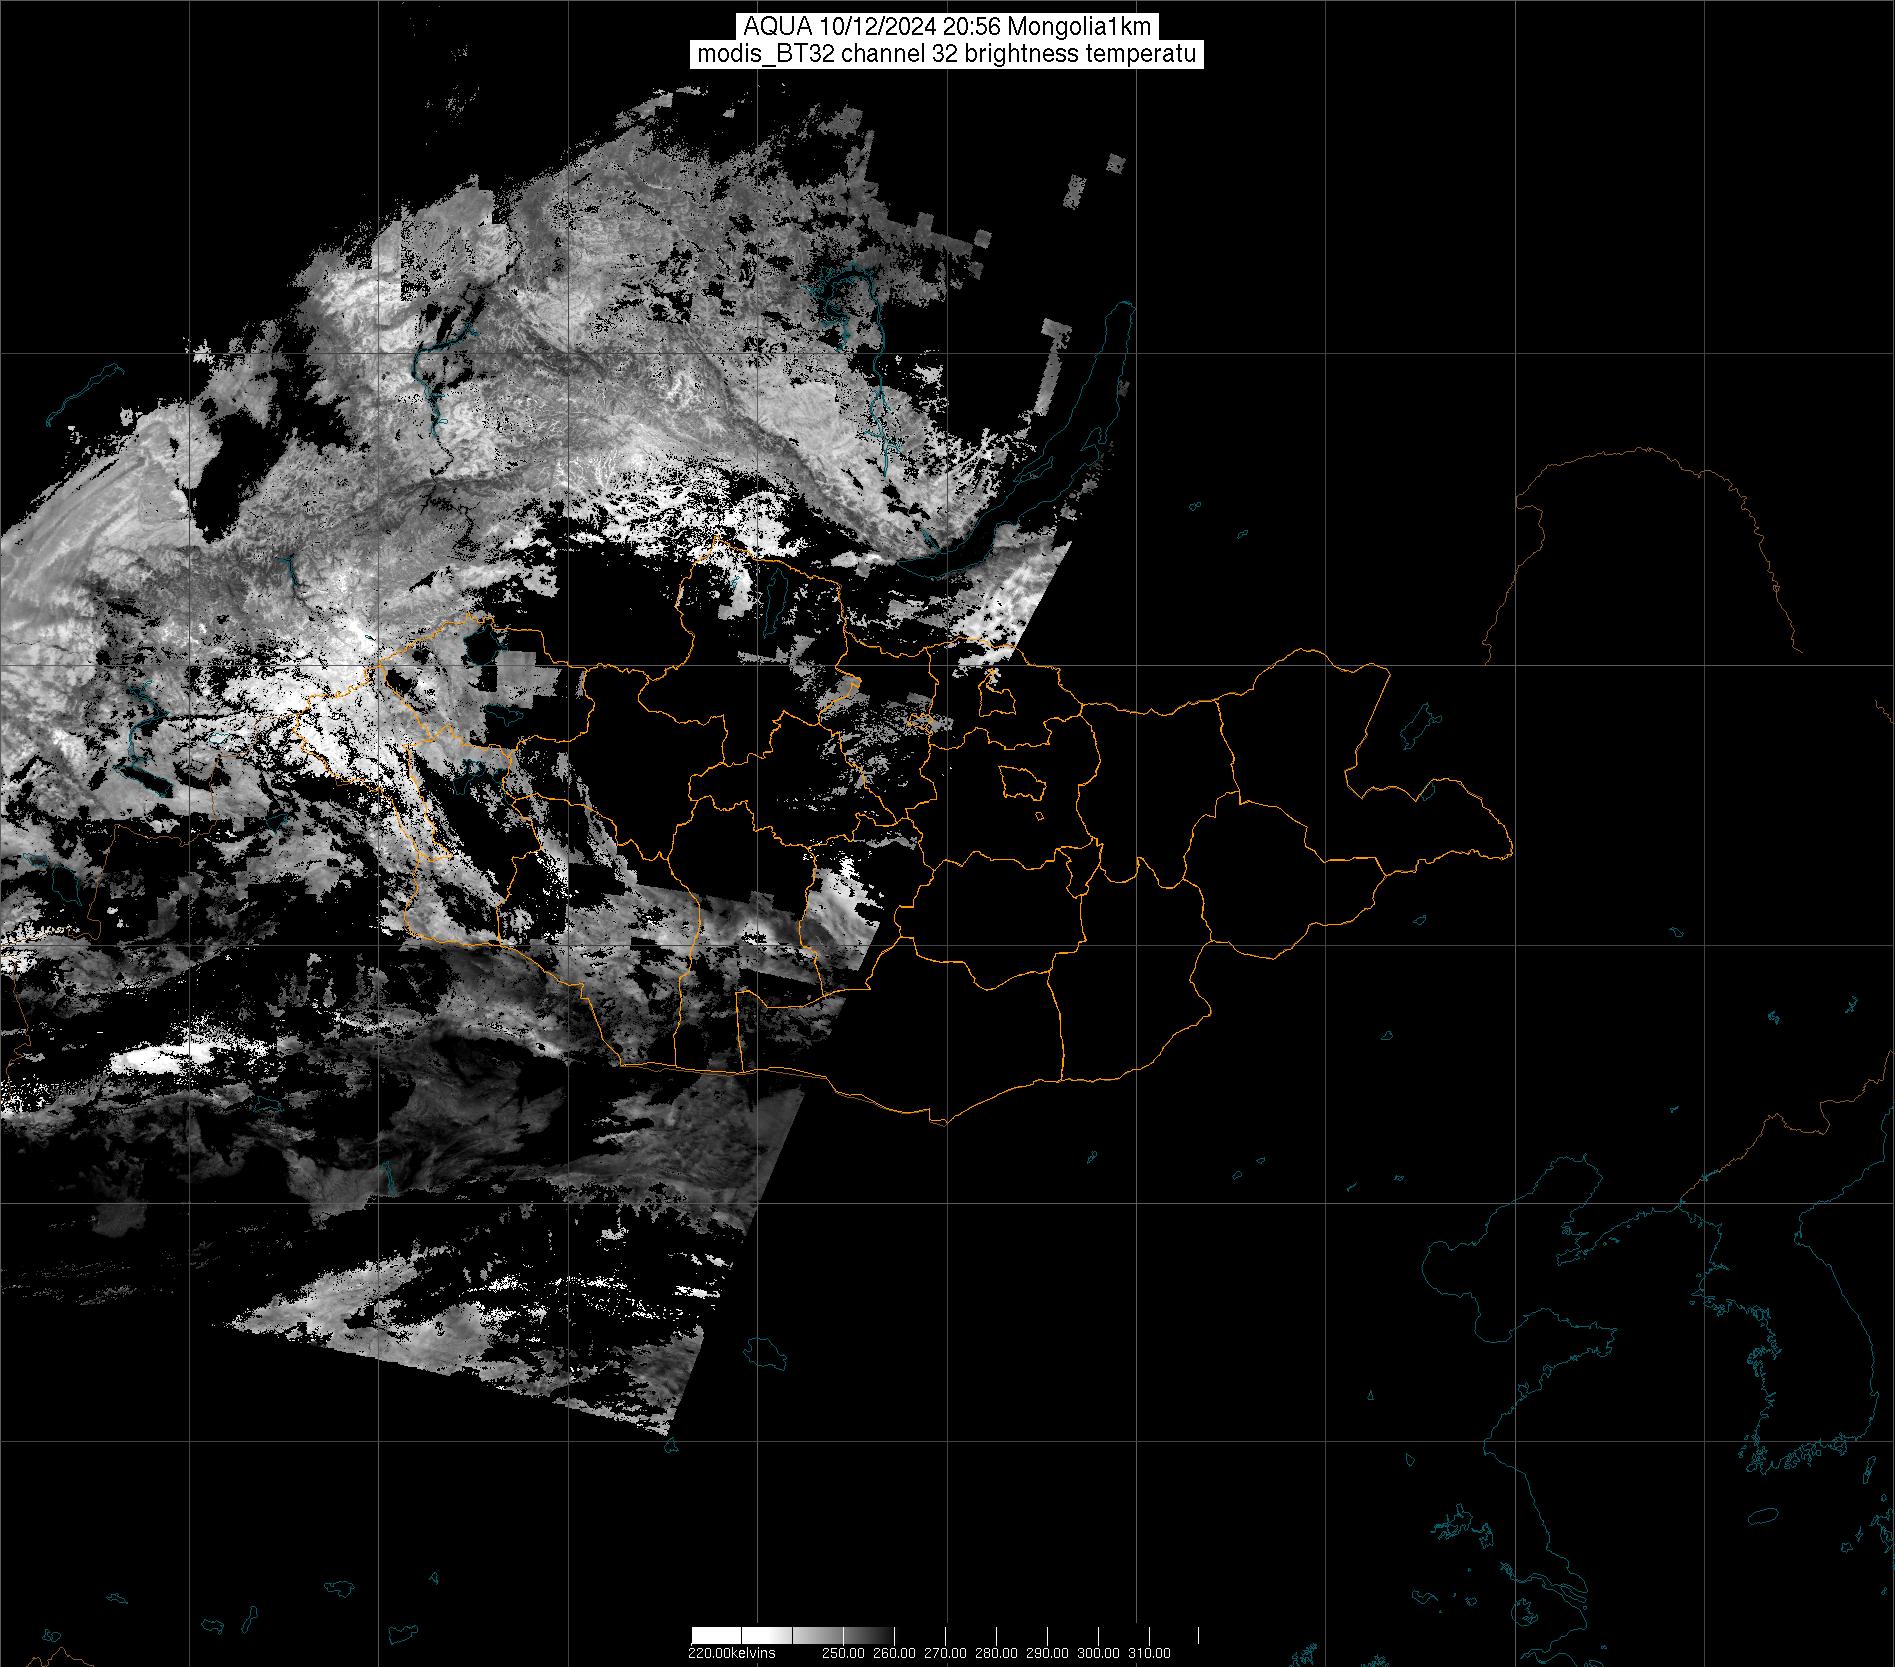Click the 260.00 legend label
Screen dimensions: 1895x1667
point(895,1652)
